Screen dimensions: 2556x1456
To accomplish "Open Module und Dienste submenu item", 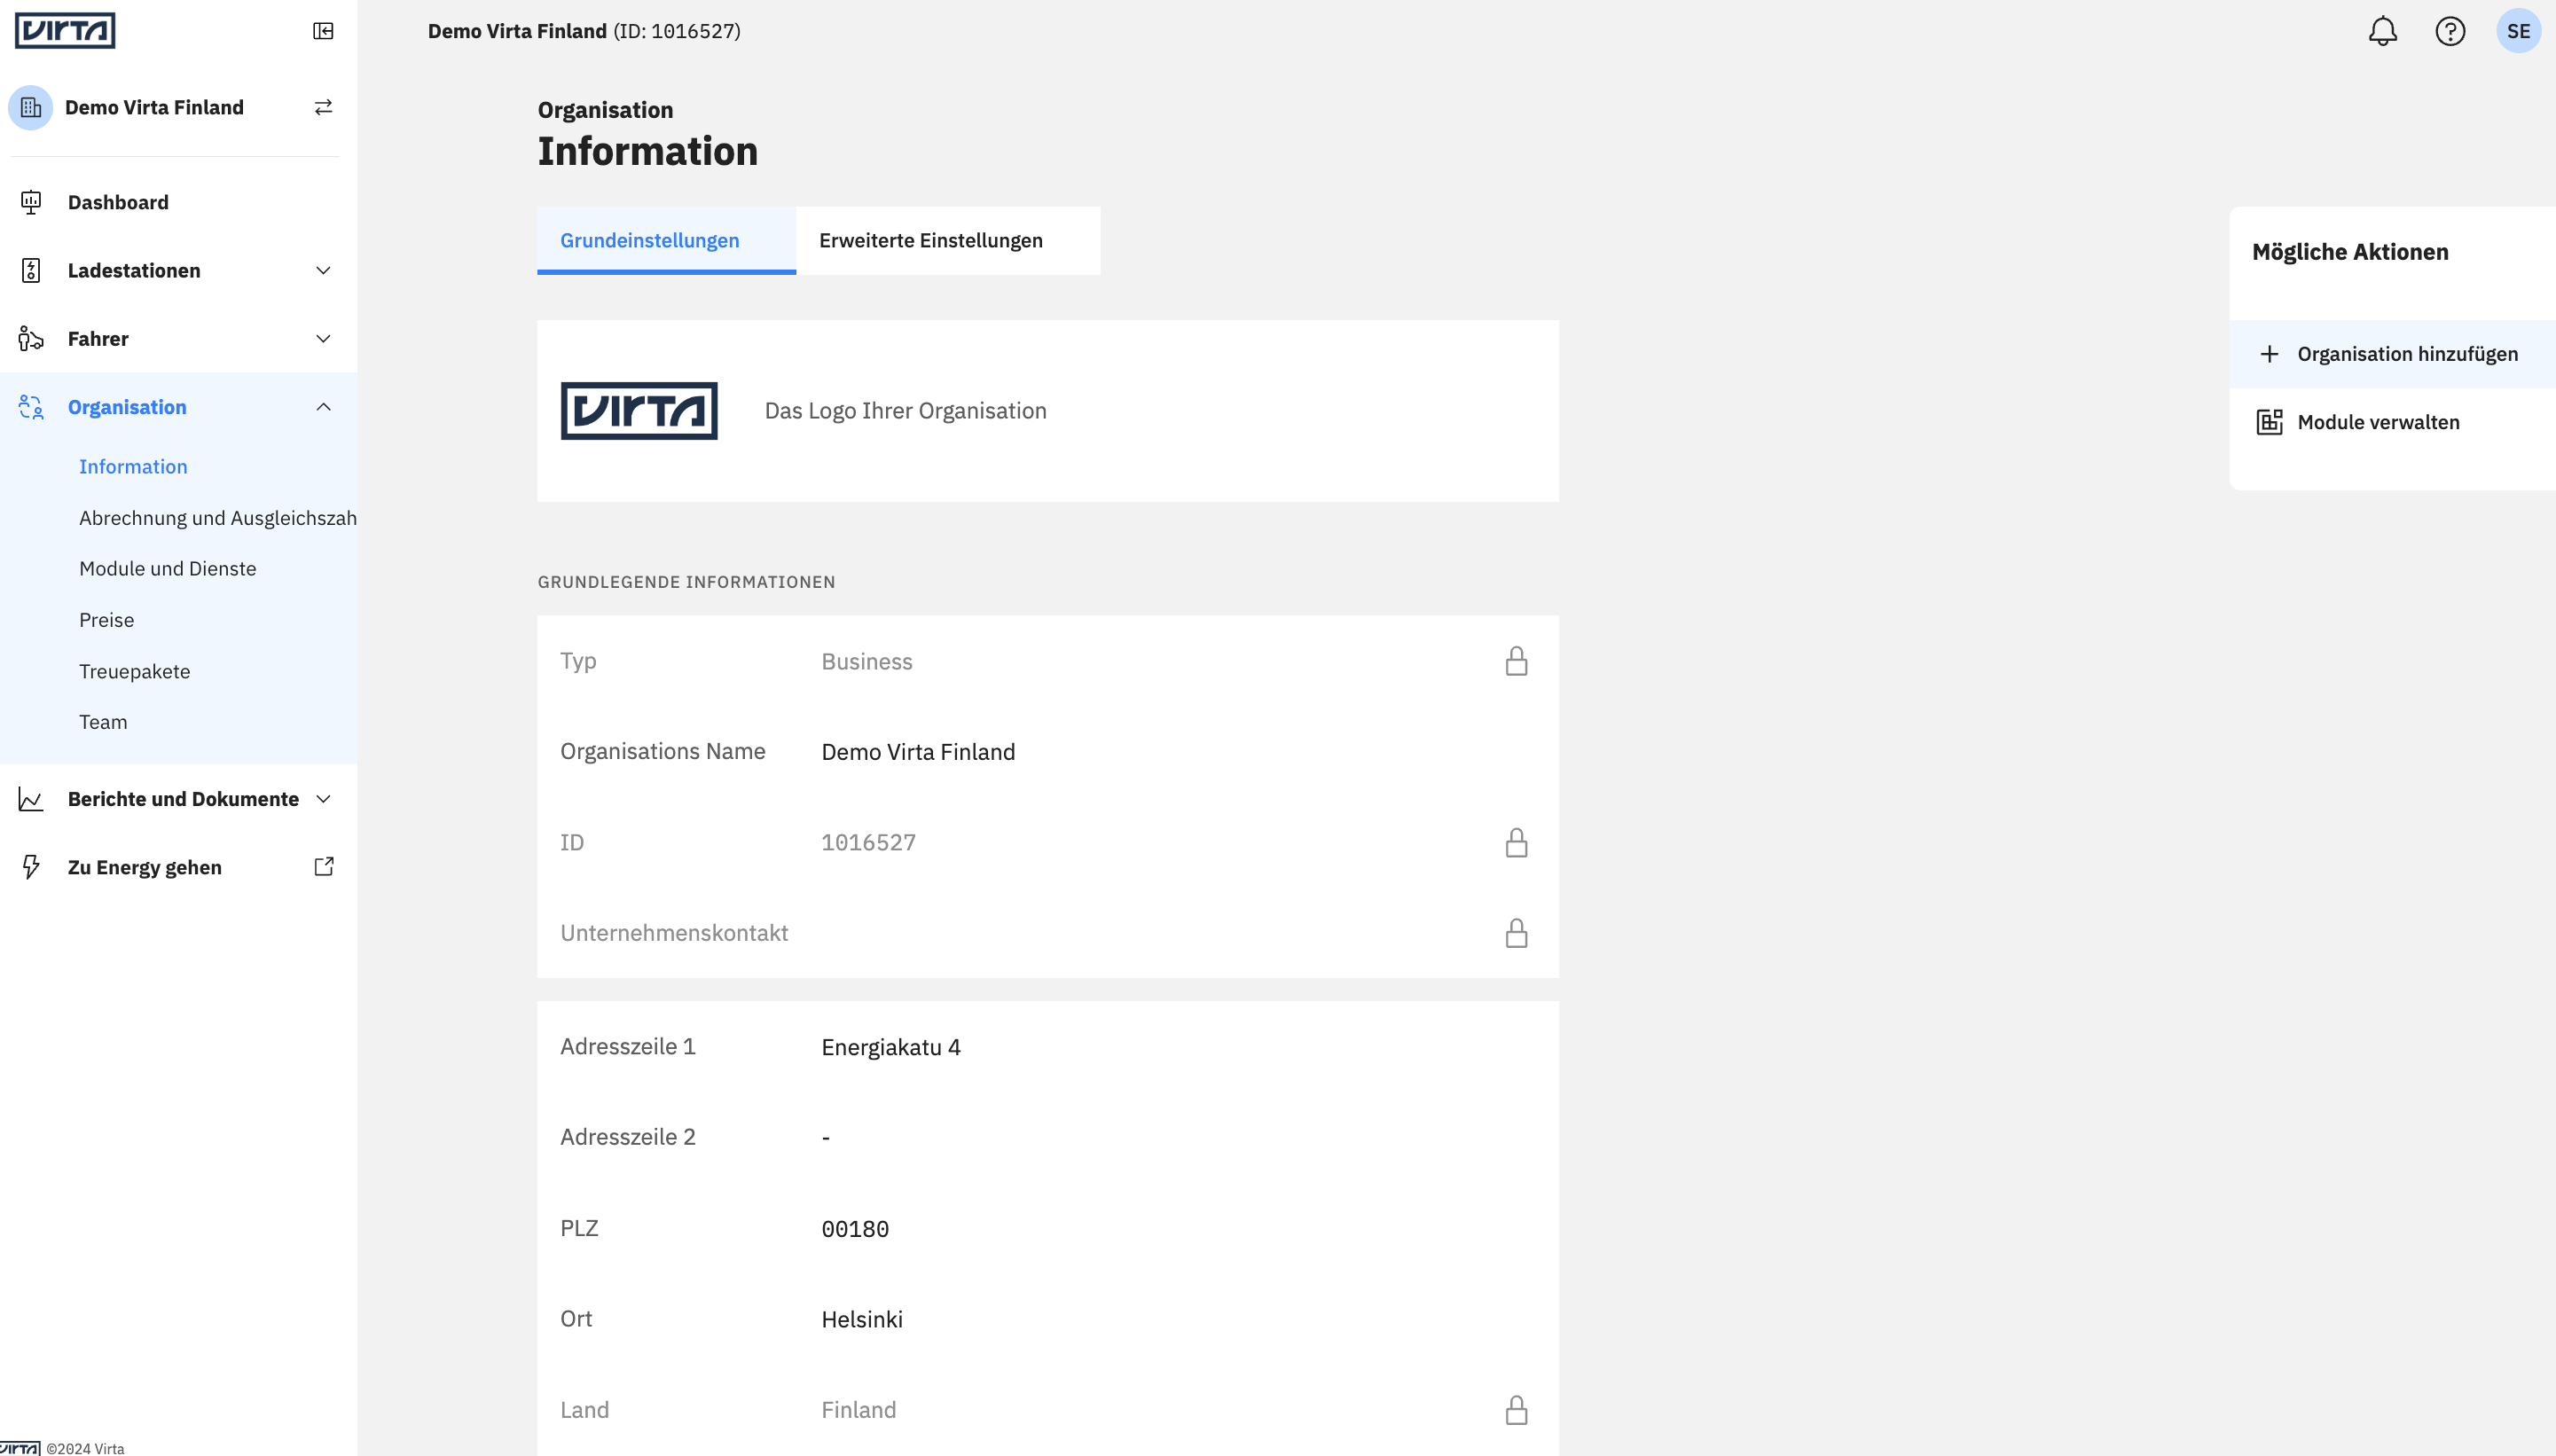I will tap(167, 569).
